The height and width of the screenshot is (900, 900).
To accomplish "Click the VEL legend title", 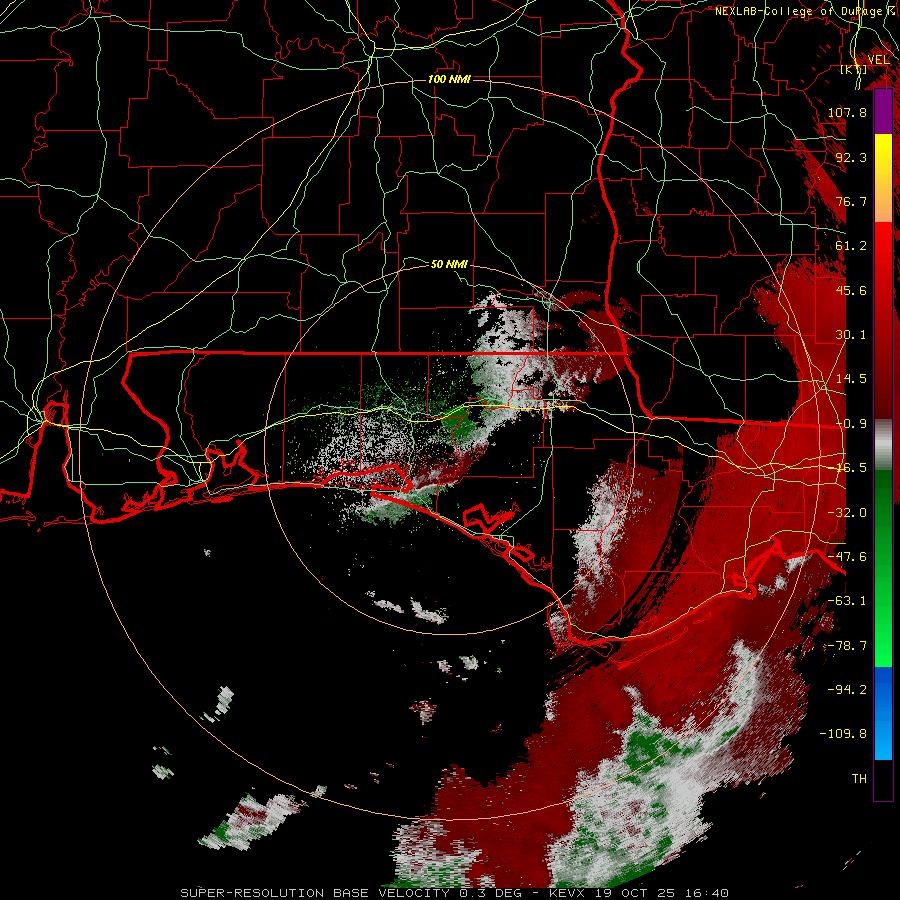I will coord(878,60).
